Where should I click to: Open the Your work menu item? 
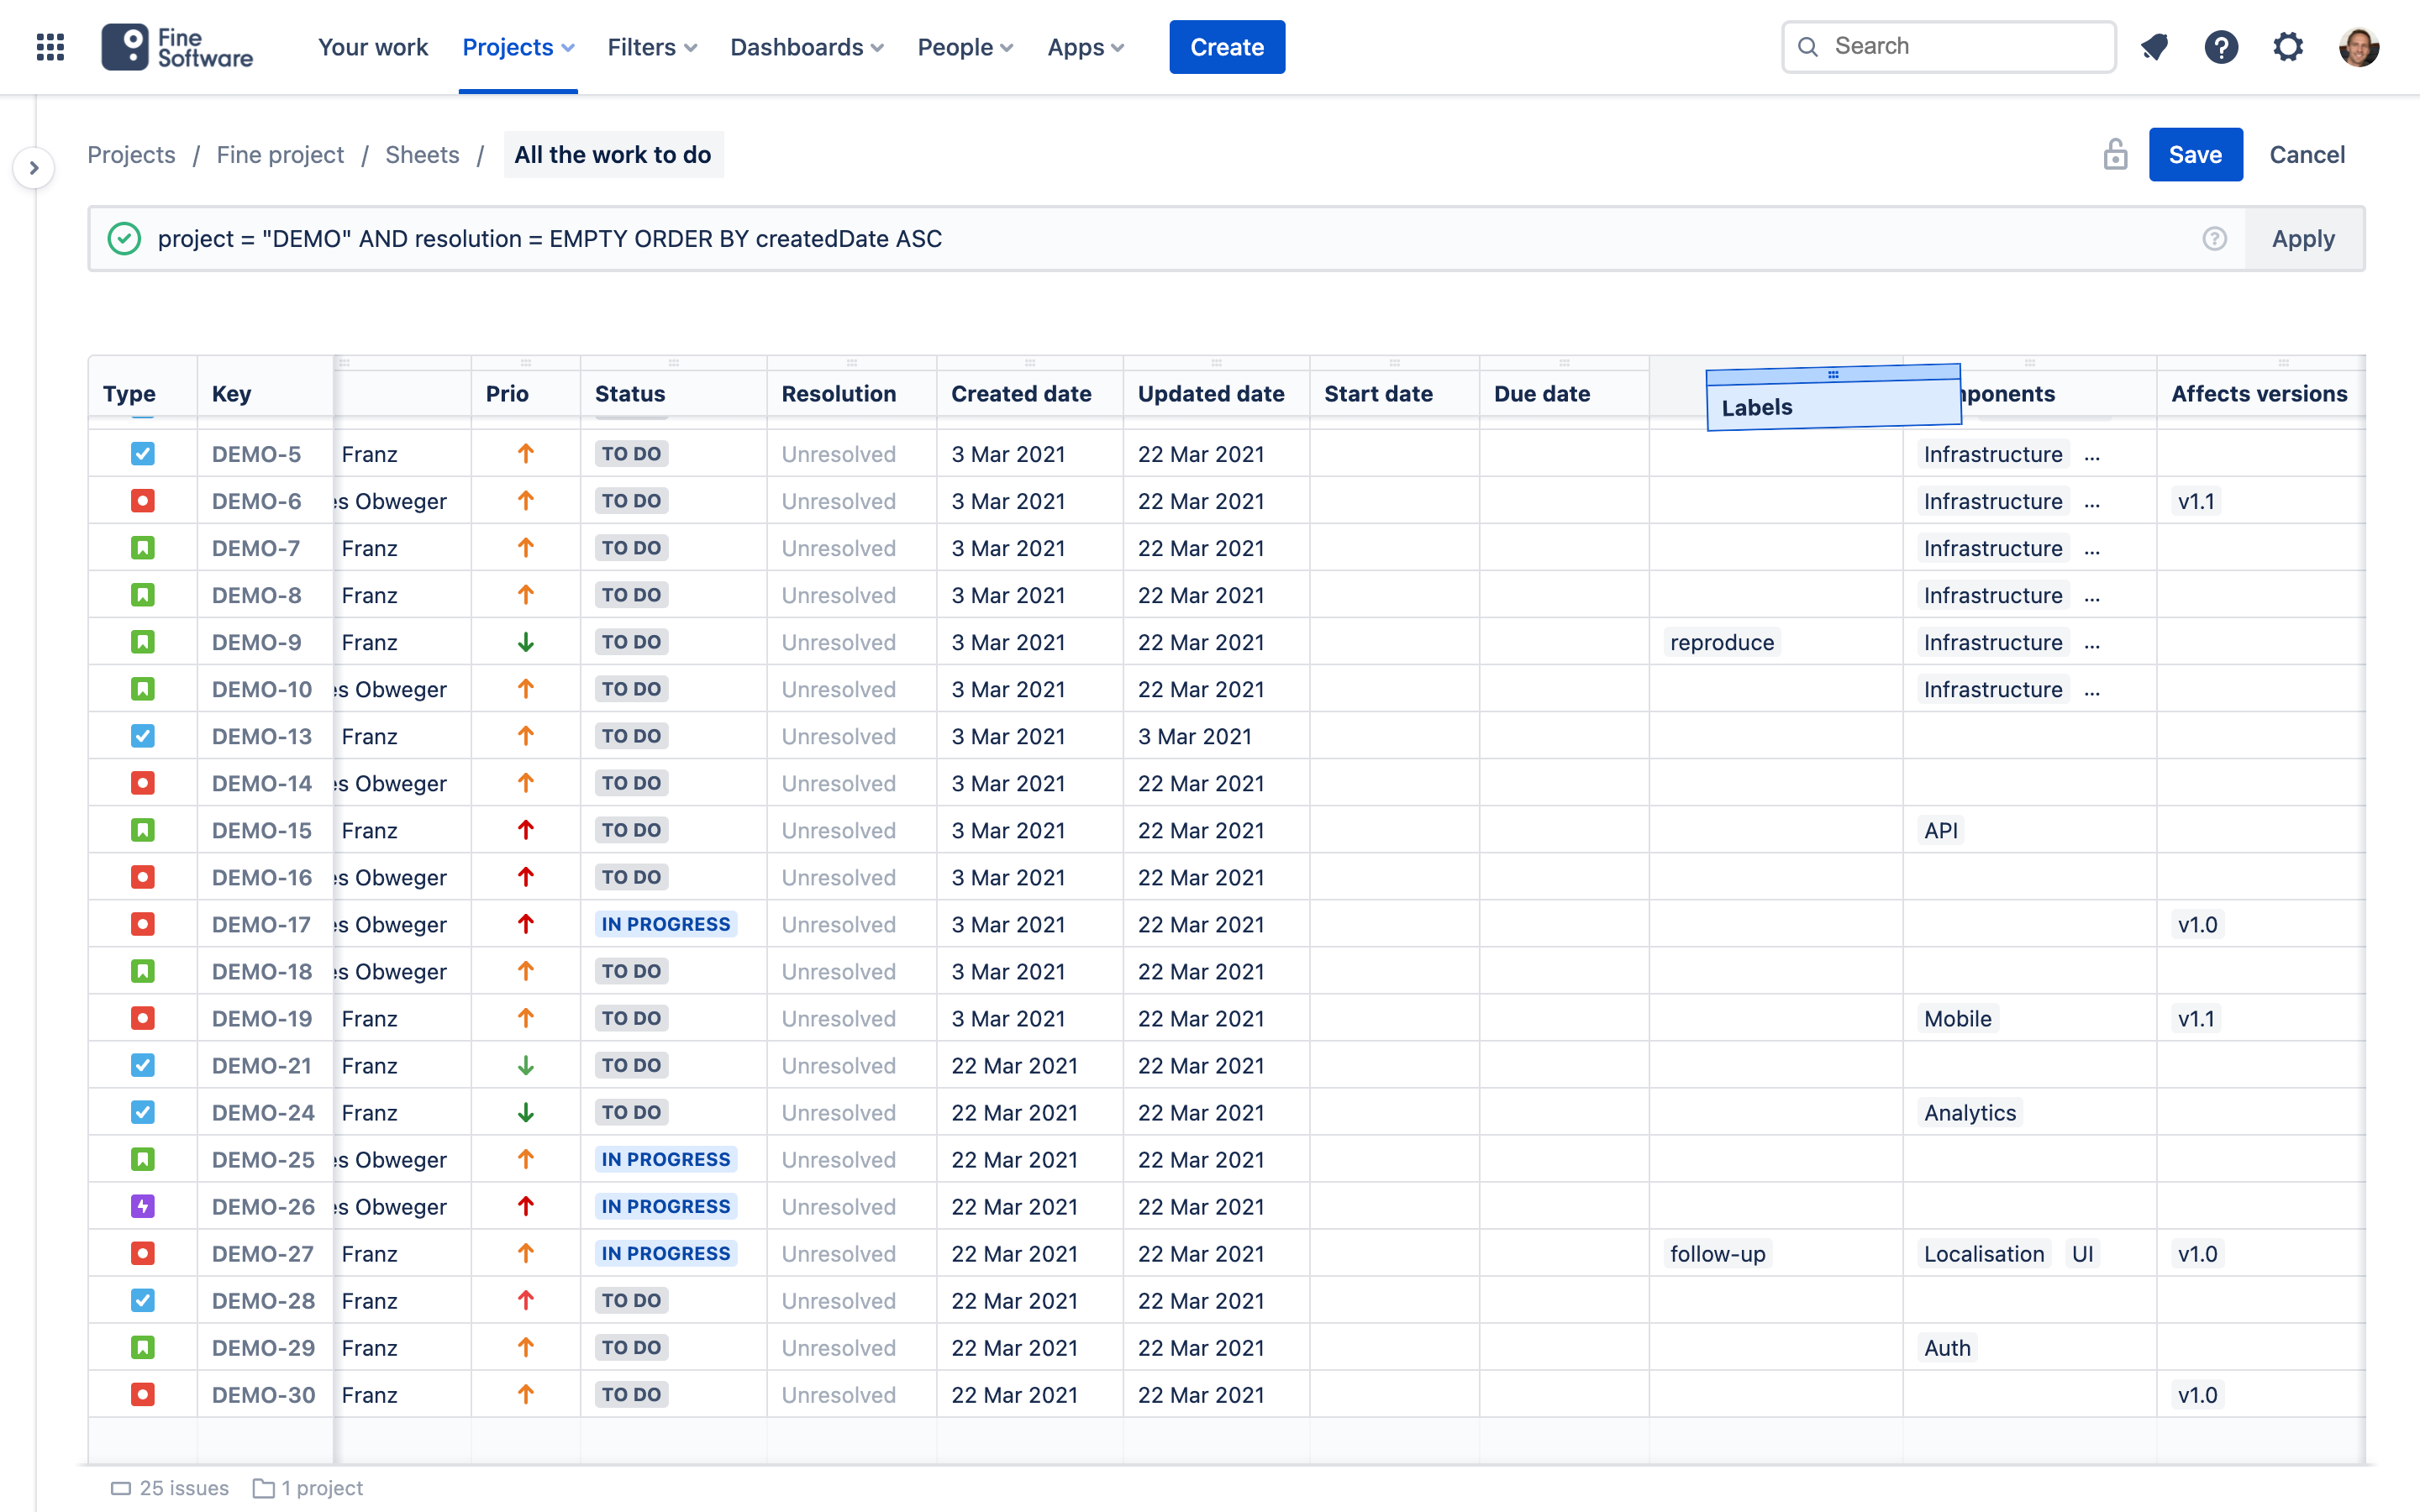click(x=372, y=47)
